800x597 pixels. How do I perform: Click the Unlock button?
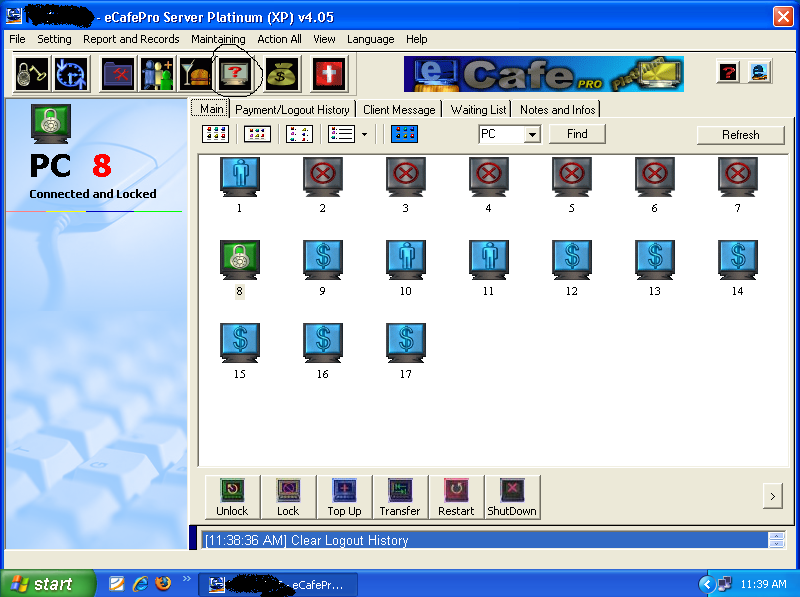pyautogui.click(x=232, y=498)
